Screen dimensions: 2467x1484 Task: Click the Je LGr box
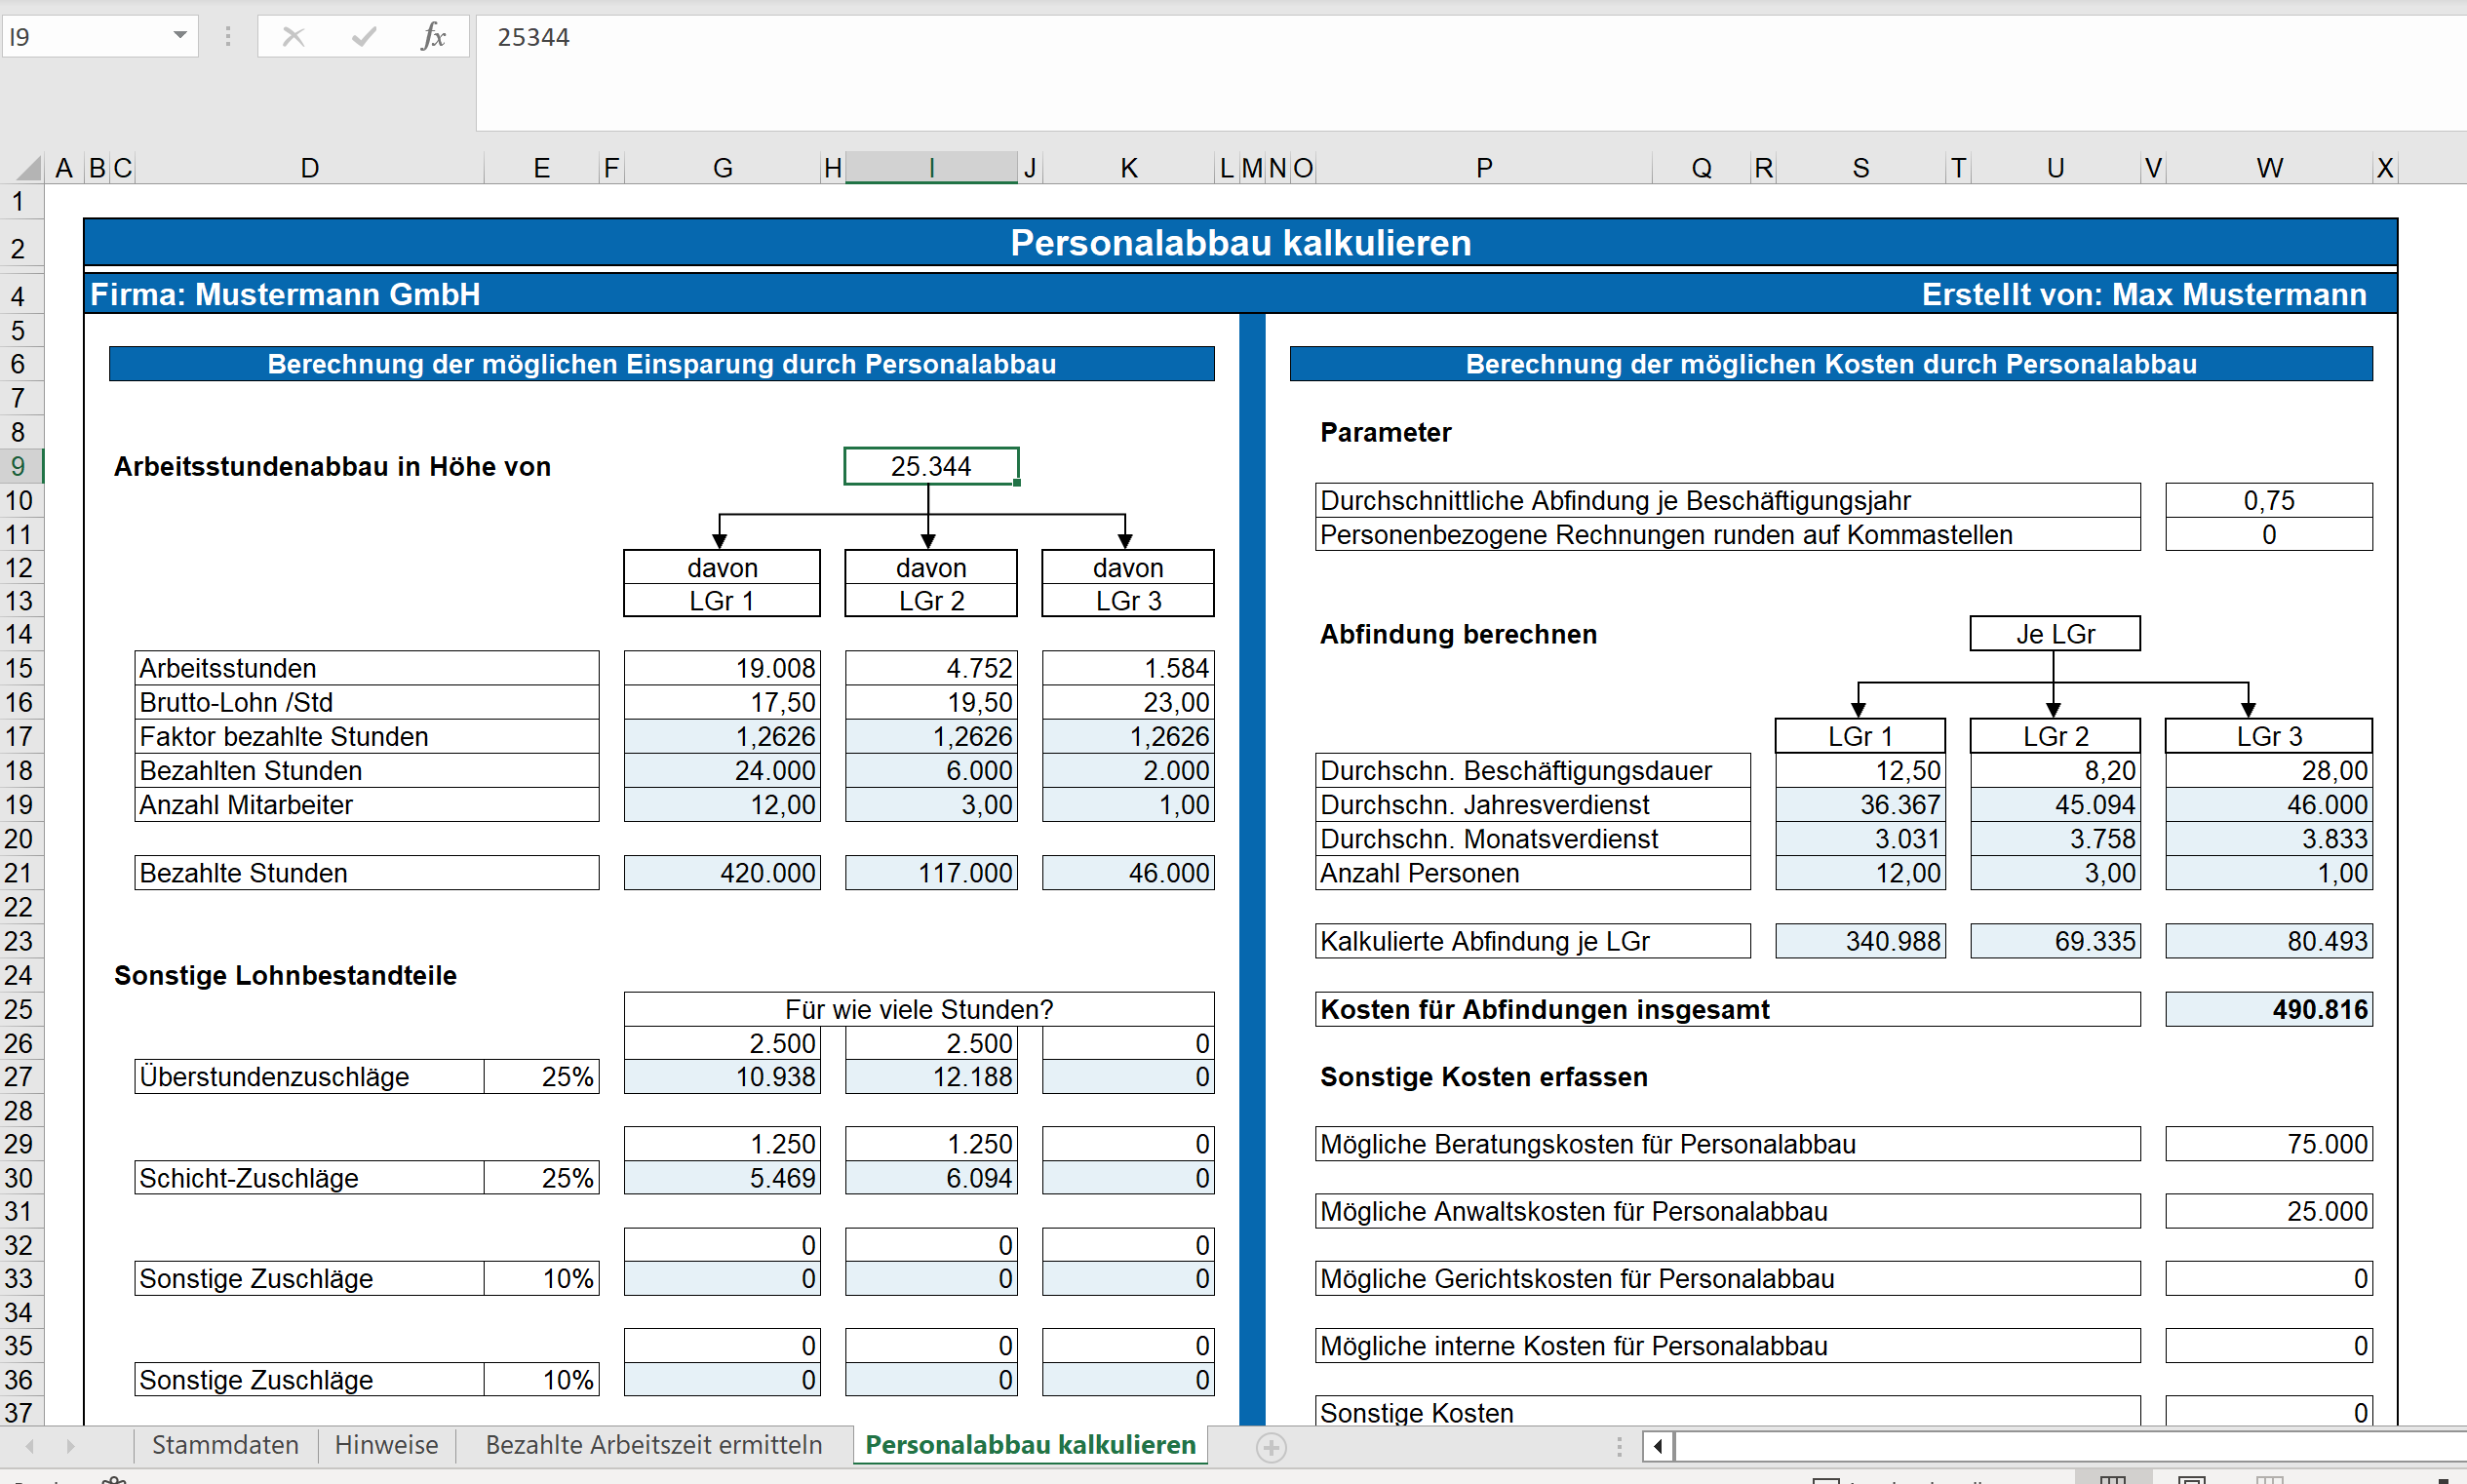(x=2055, y=634)
